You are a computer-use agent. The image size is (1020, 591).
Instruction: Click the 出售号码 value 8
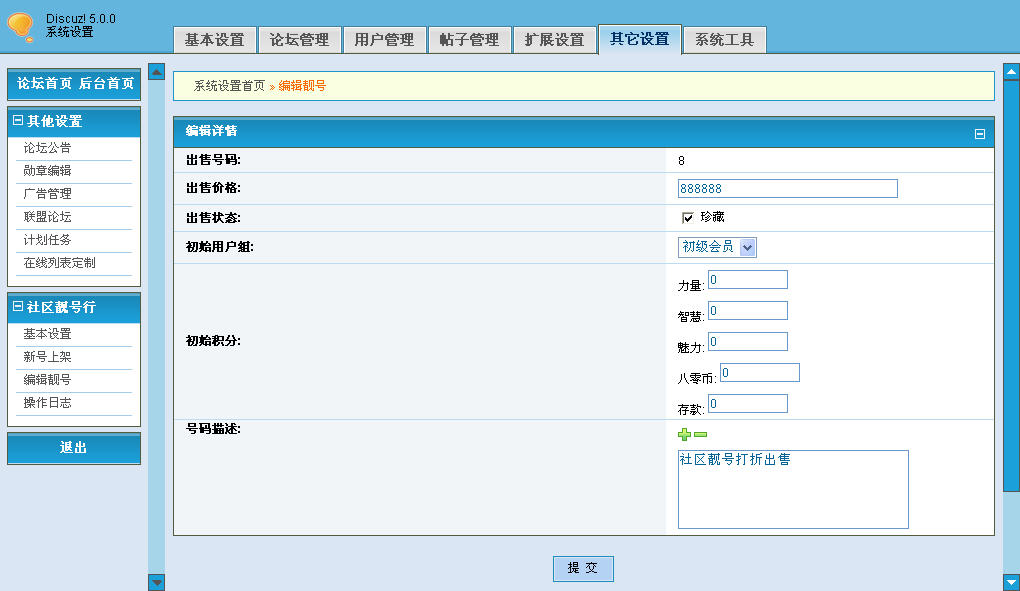681,161
